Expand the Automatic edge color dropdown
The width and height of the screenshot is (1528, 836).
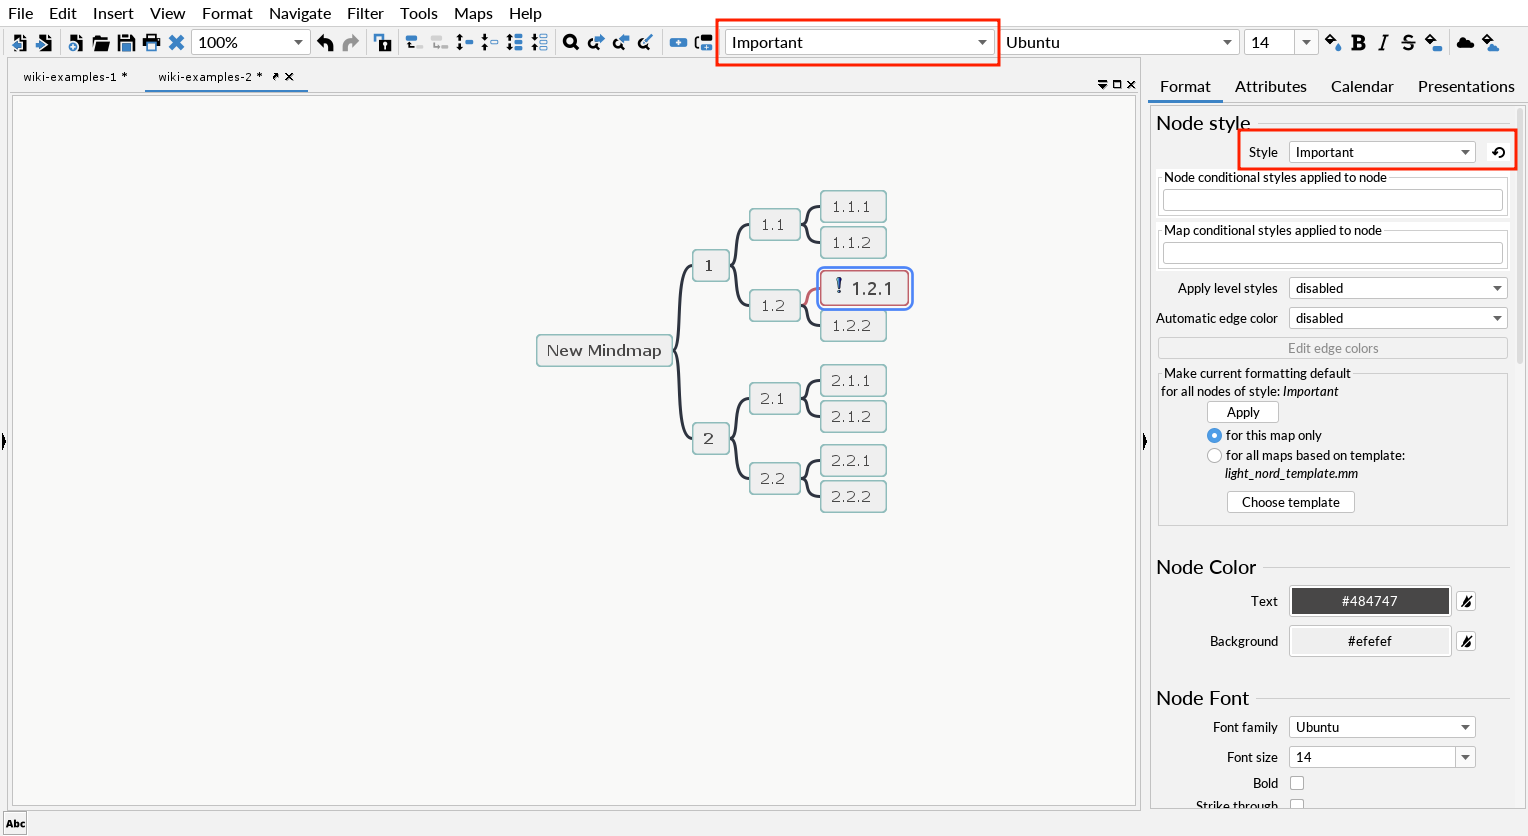point(1397,318)
